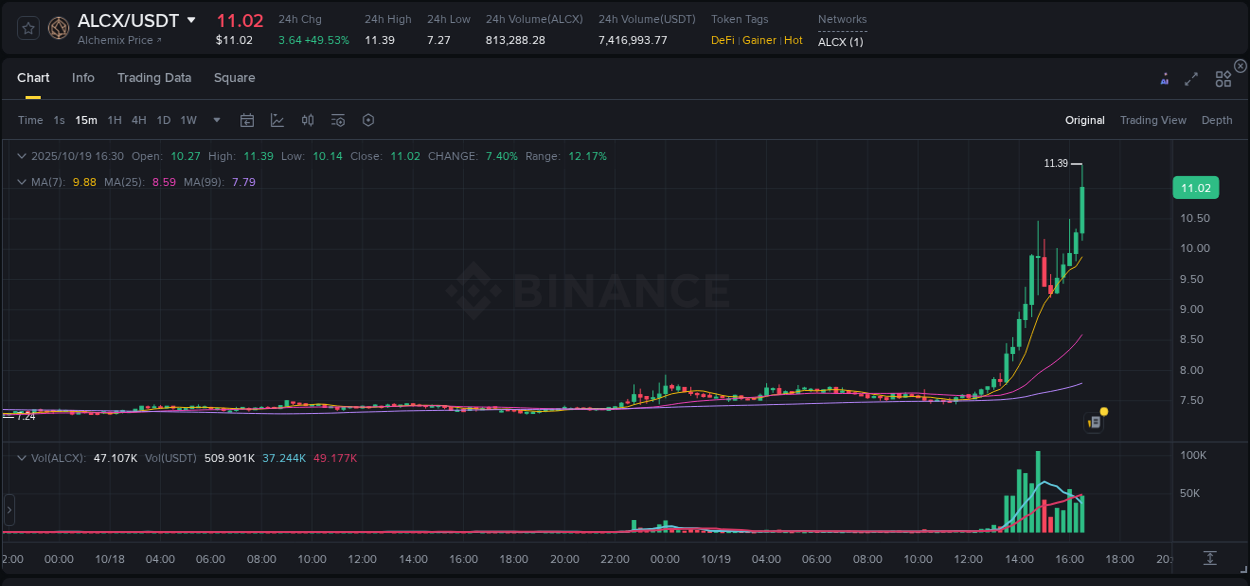
Task: Open the chart settings hexagon icon
Action: 368,119
